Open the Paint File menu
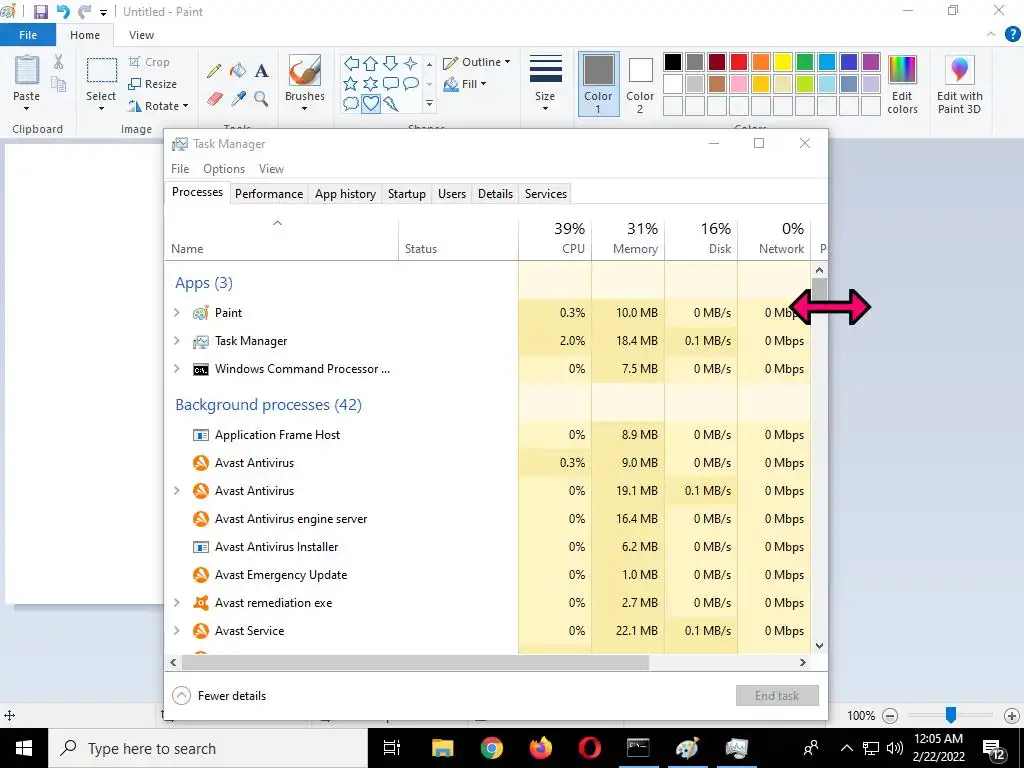Image resolution: width=1024 pixels, height=768 pixels. (28, 35)
